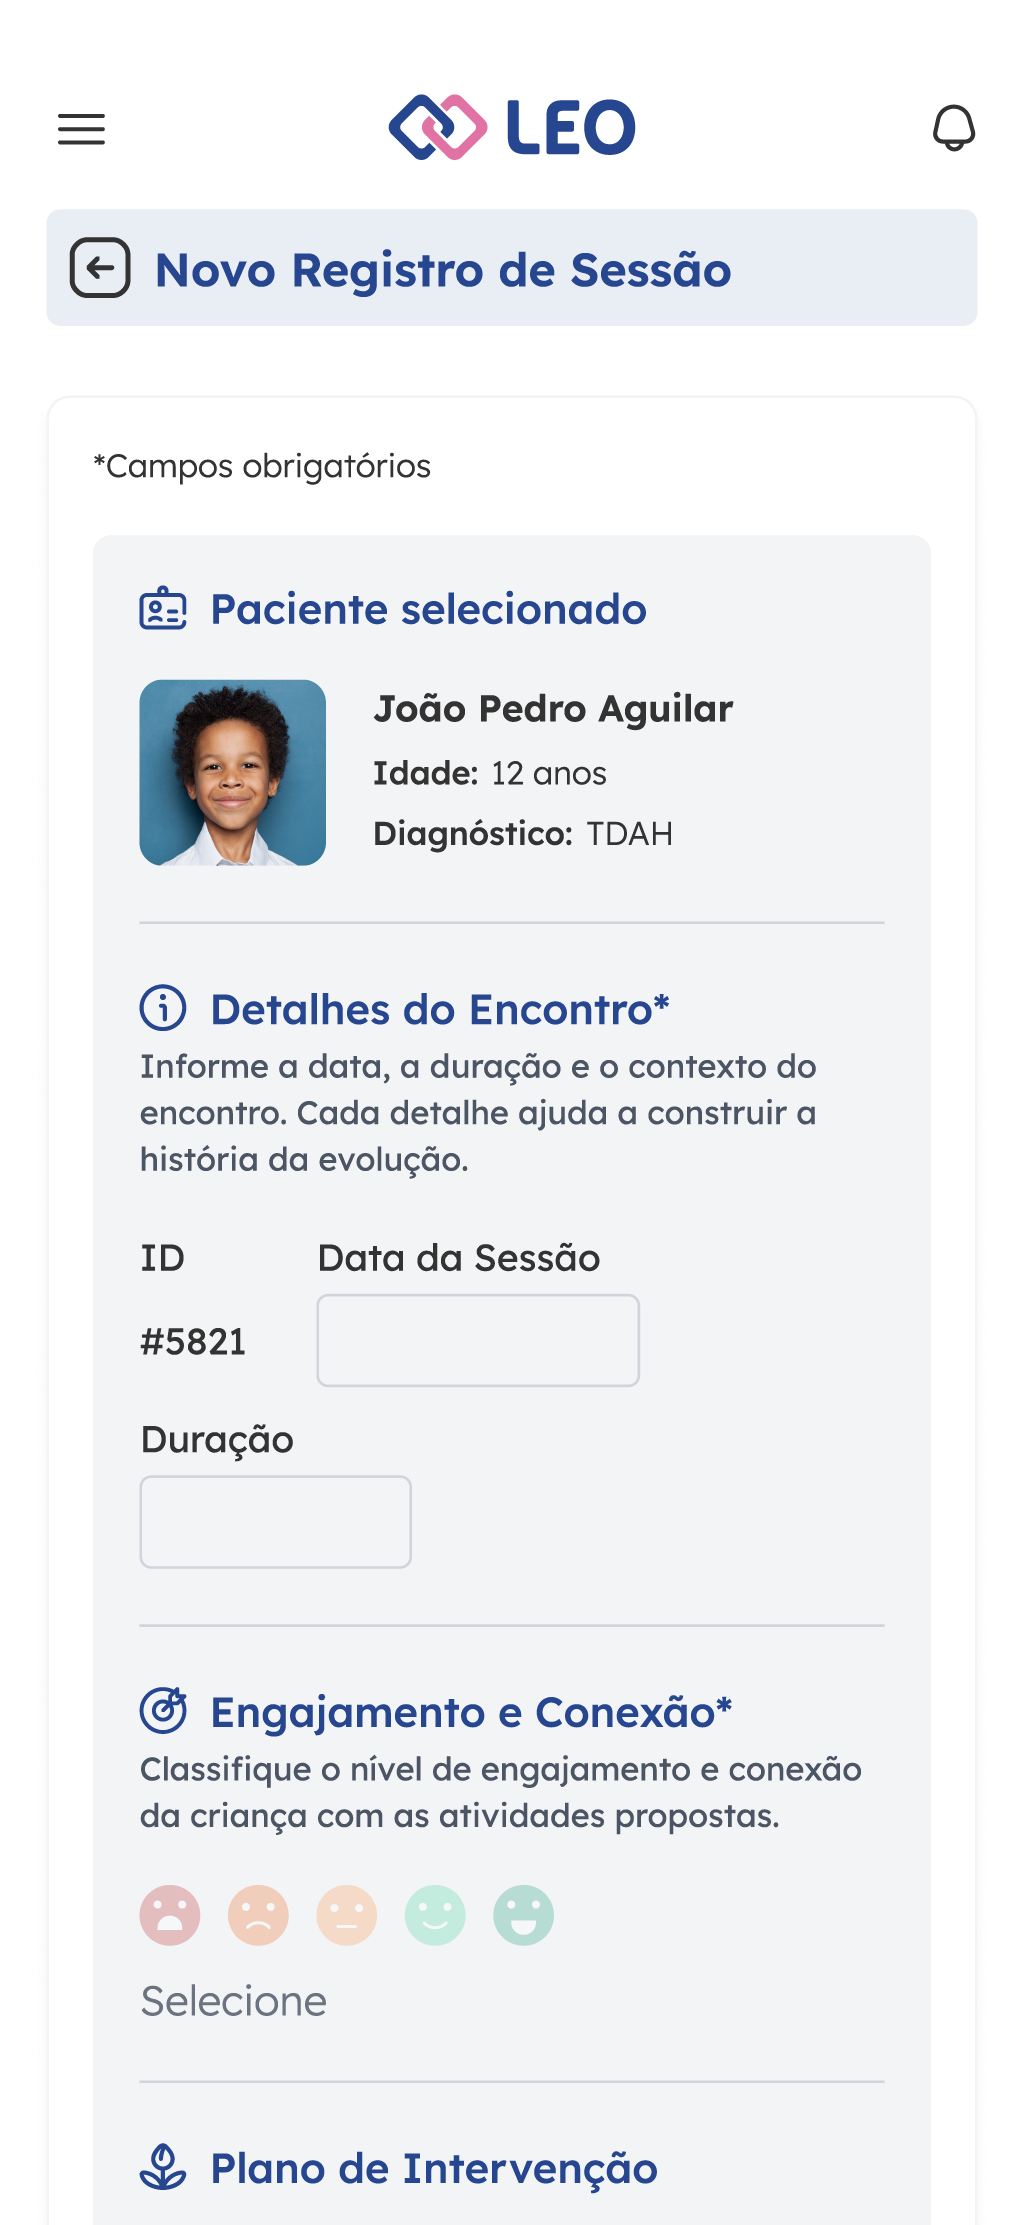Image resolution: width=1024 pixels, height=2225 pixels.
Task: Click the Paciente selecionado heading
Action: (428, 609)
